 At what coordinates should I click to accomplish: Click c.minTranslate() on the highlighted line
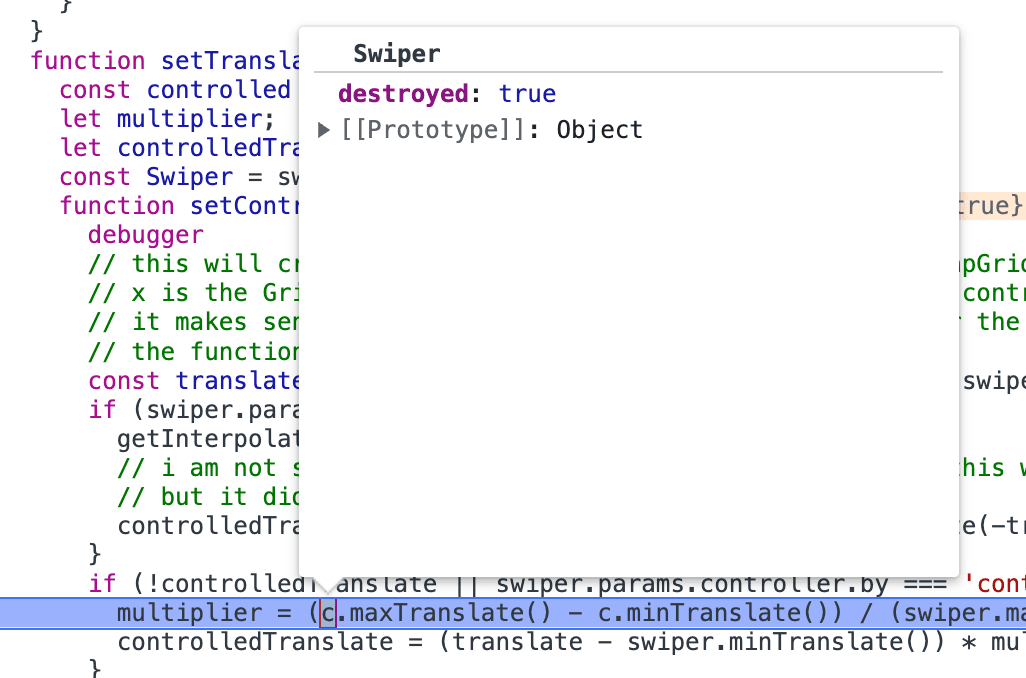719,613
